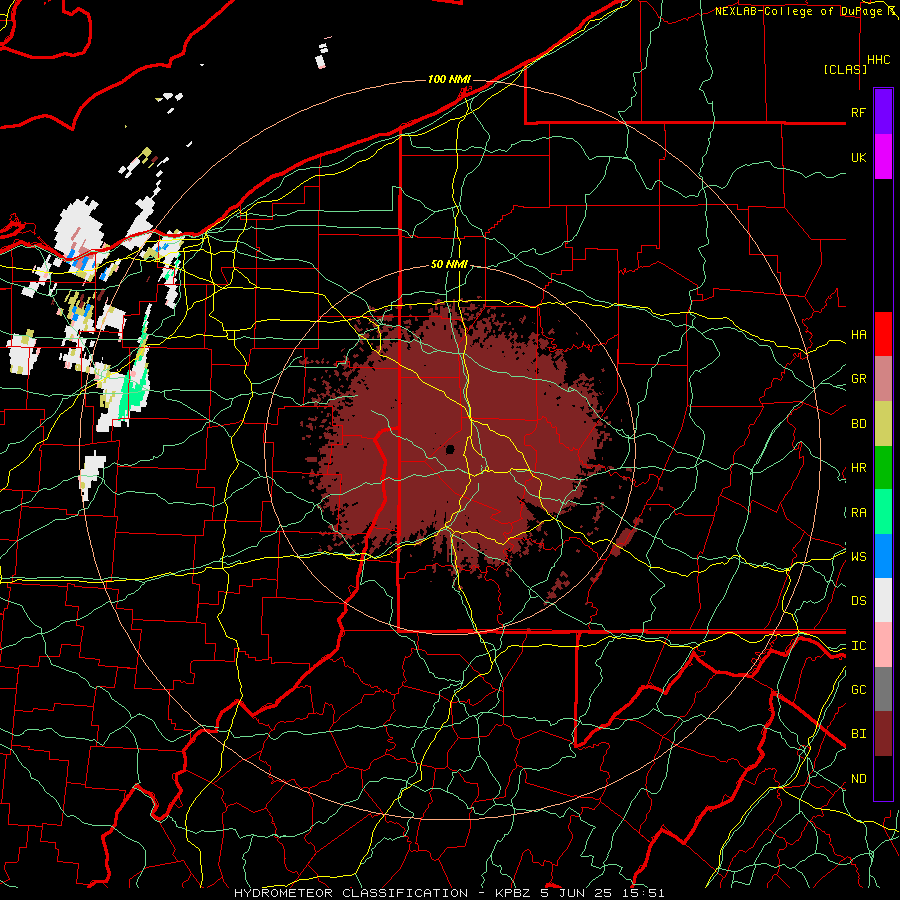The height and width of the screenshot is (900, 900).
Task: Click the bright green RA swatch
Action: 883,512
